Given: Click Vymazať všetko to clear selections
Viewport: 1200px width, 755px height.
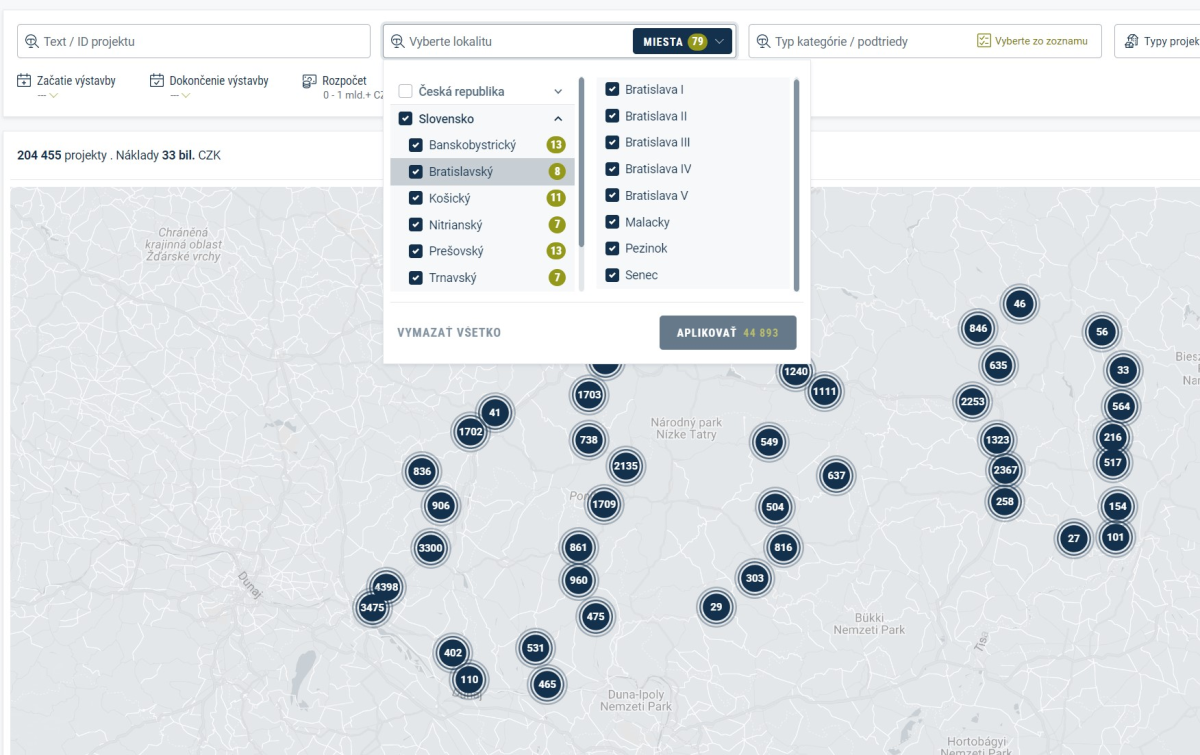Looking at the screenshot, I should coord(449,333).
